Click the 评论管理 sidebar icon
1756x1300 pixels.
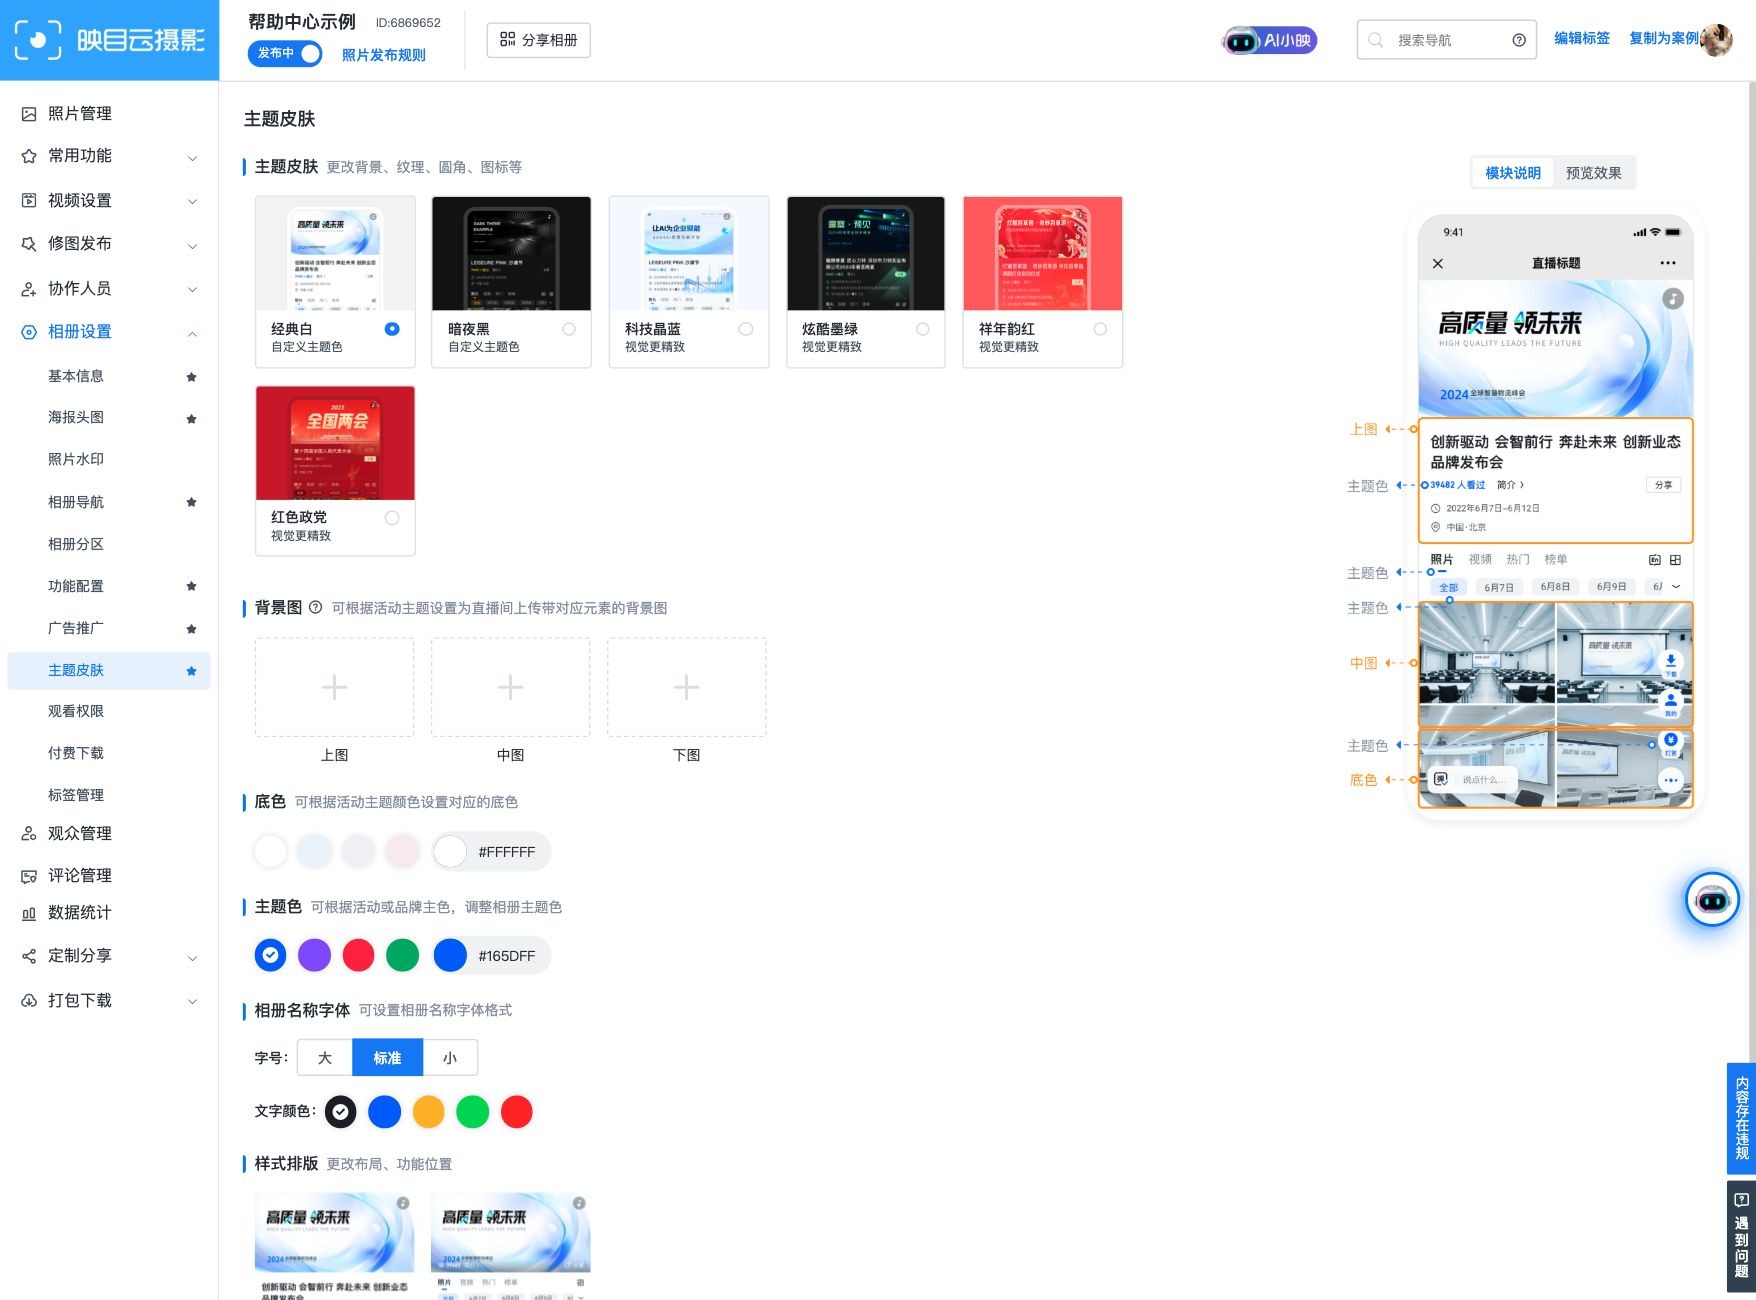click(x=29, y=876)
